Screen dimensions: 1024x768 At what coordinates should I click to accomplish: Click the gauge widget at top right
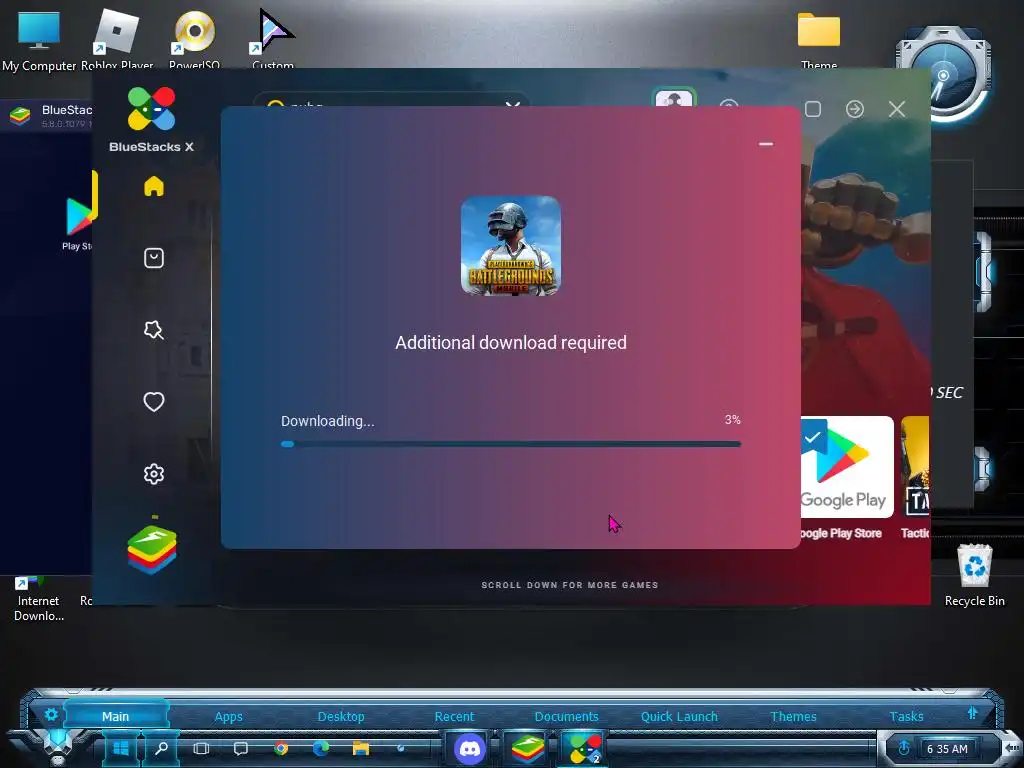(943, 74)
